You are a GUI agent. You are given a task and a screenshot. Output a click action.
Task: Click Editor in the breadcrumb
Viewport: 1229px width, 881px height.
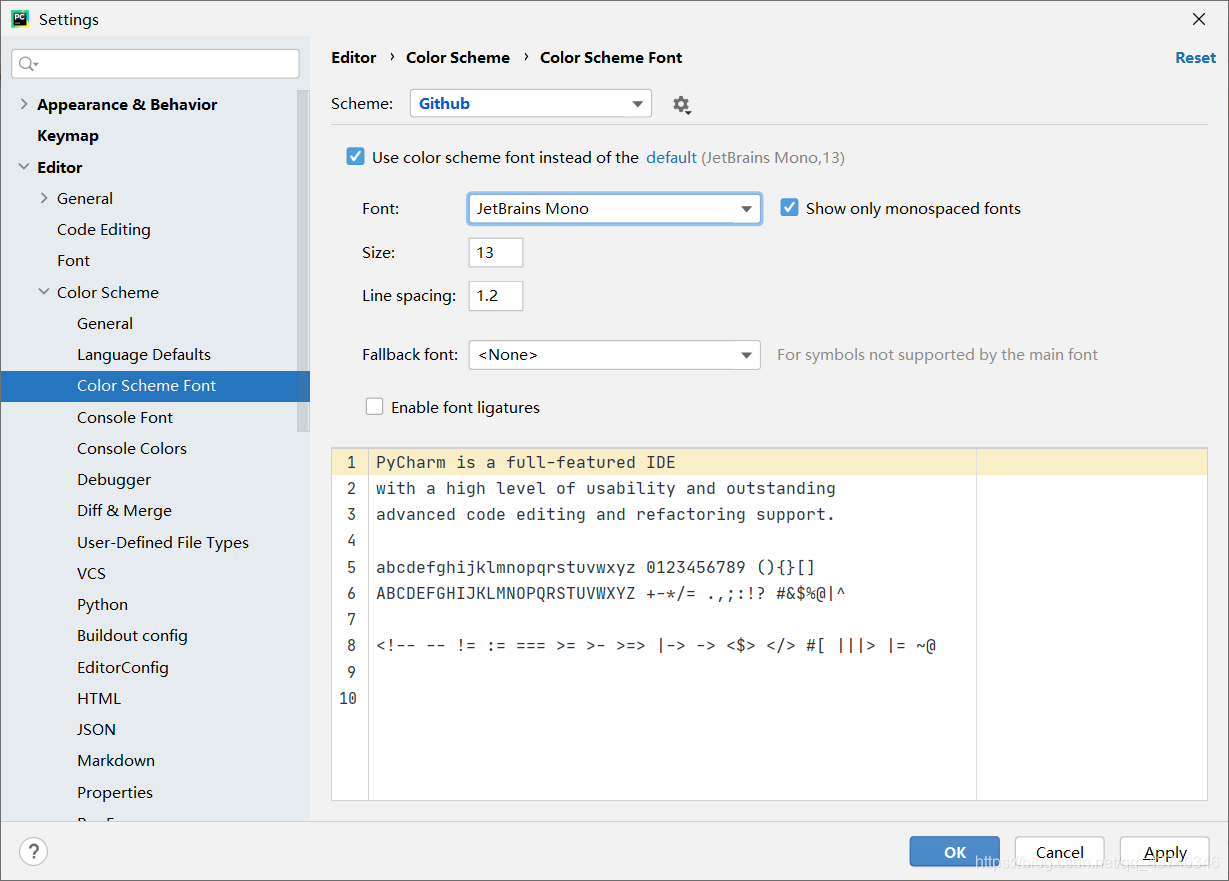pyautogui.click(x=354, y=57)
